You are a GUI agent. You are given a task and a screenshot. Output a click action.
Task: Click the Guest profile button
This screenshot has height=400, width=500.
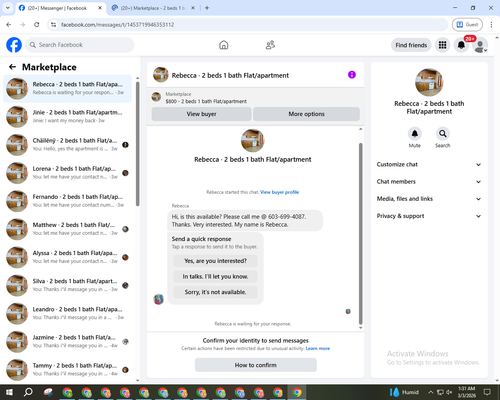point(467,25)
